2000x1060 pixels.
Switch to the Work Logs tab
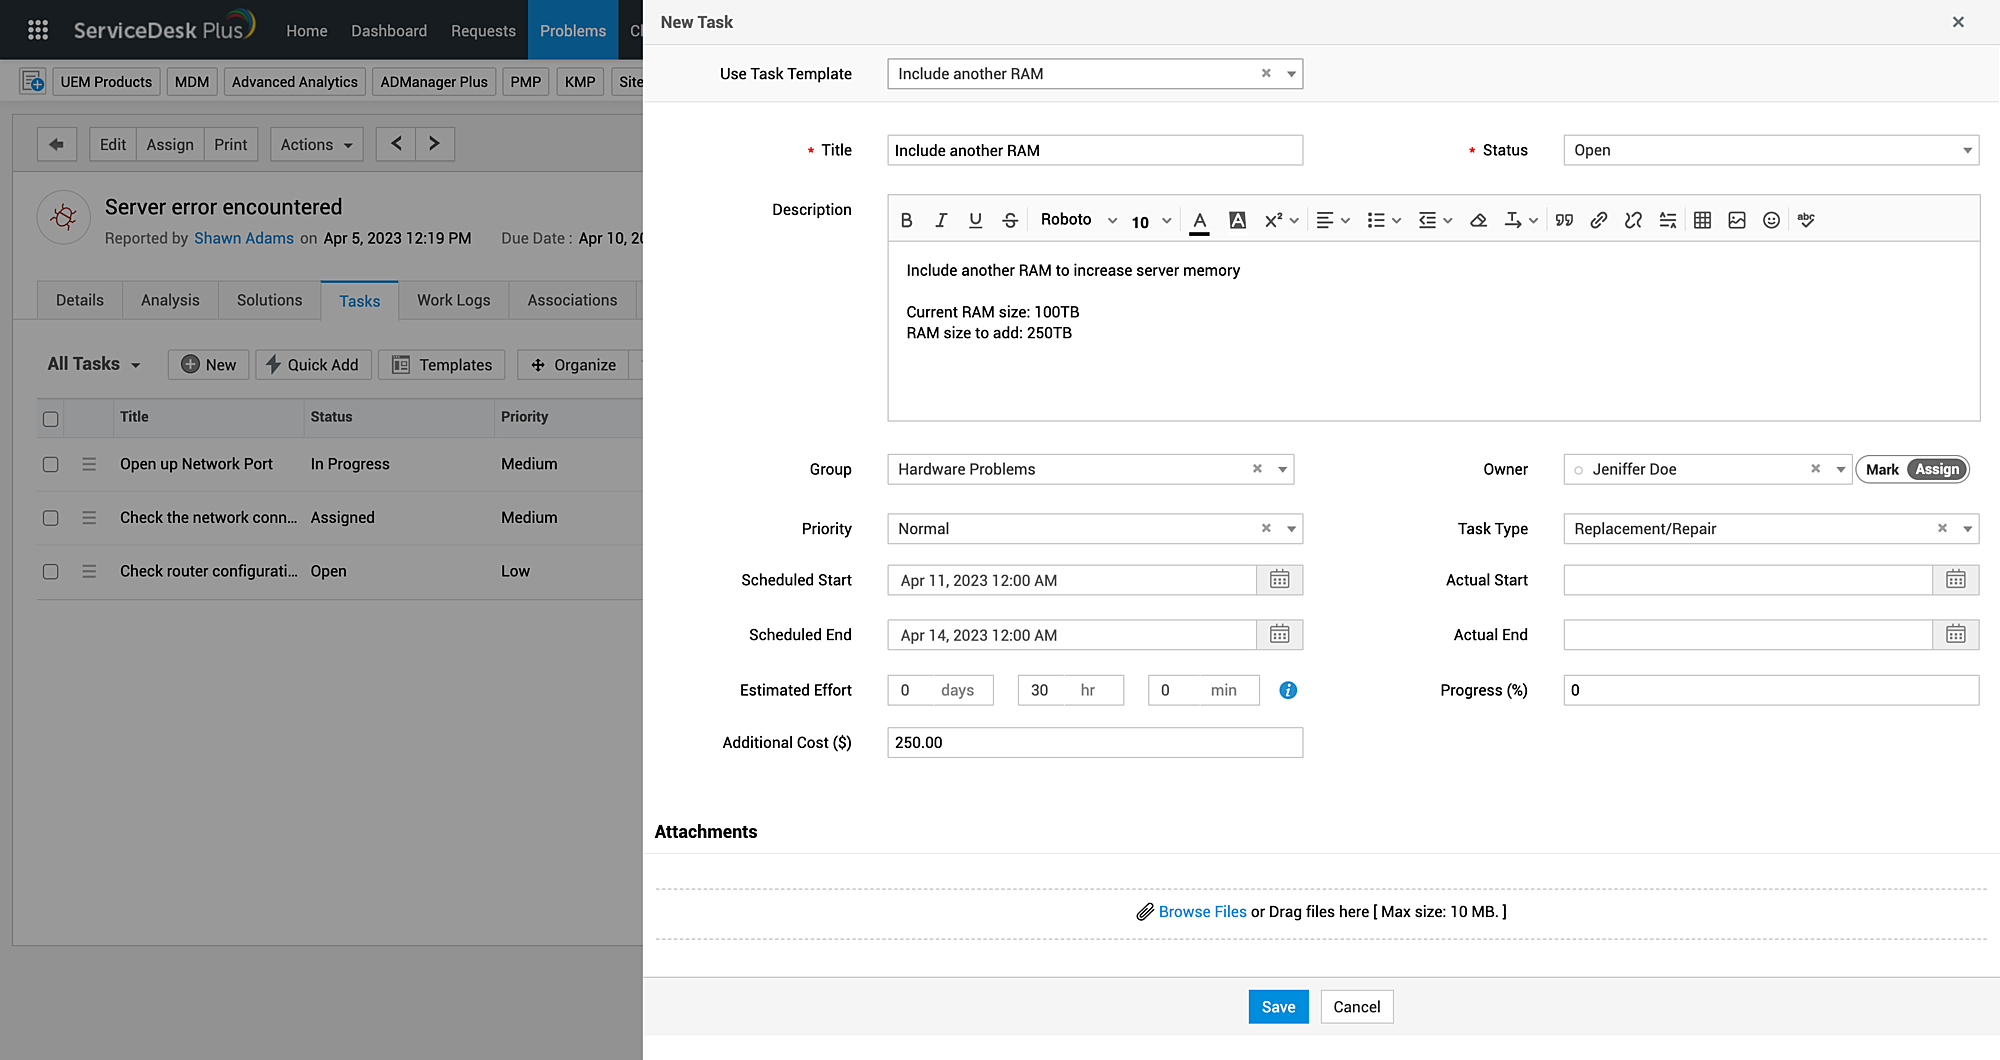coord(453,300)
